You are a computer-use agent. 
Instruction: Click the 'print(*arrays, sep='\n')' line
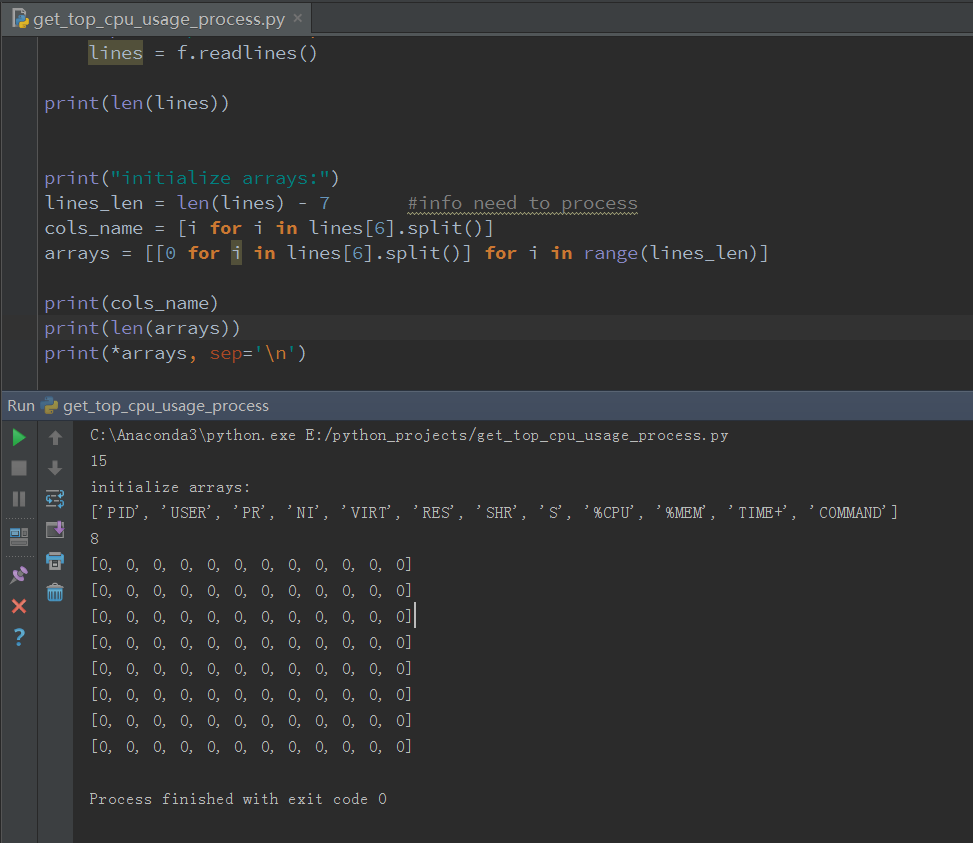(176, 353)
